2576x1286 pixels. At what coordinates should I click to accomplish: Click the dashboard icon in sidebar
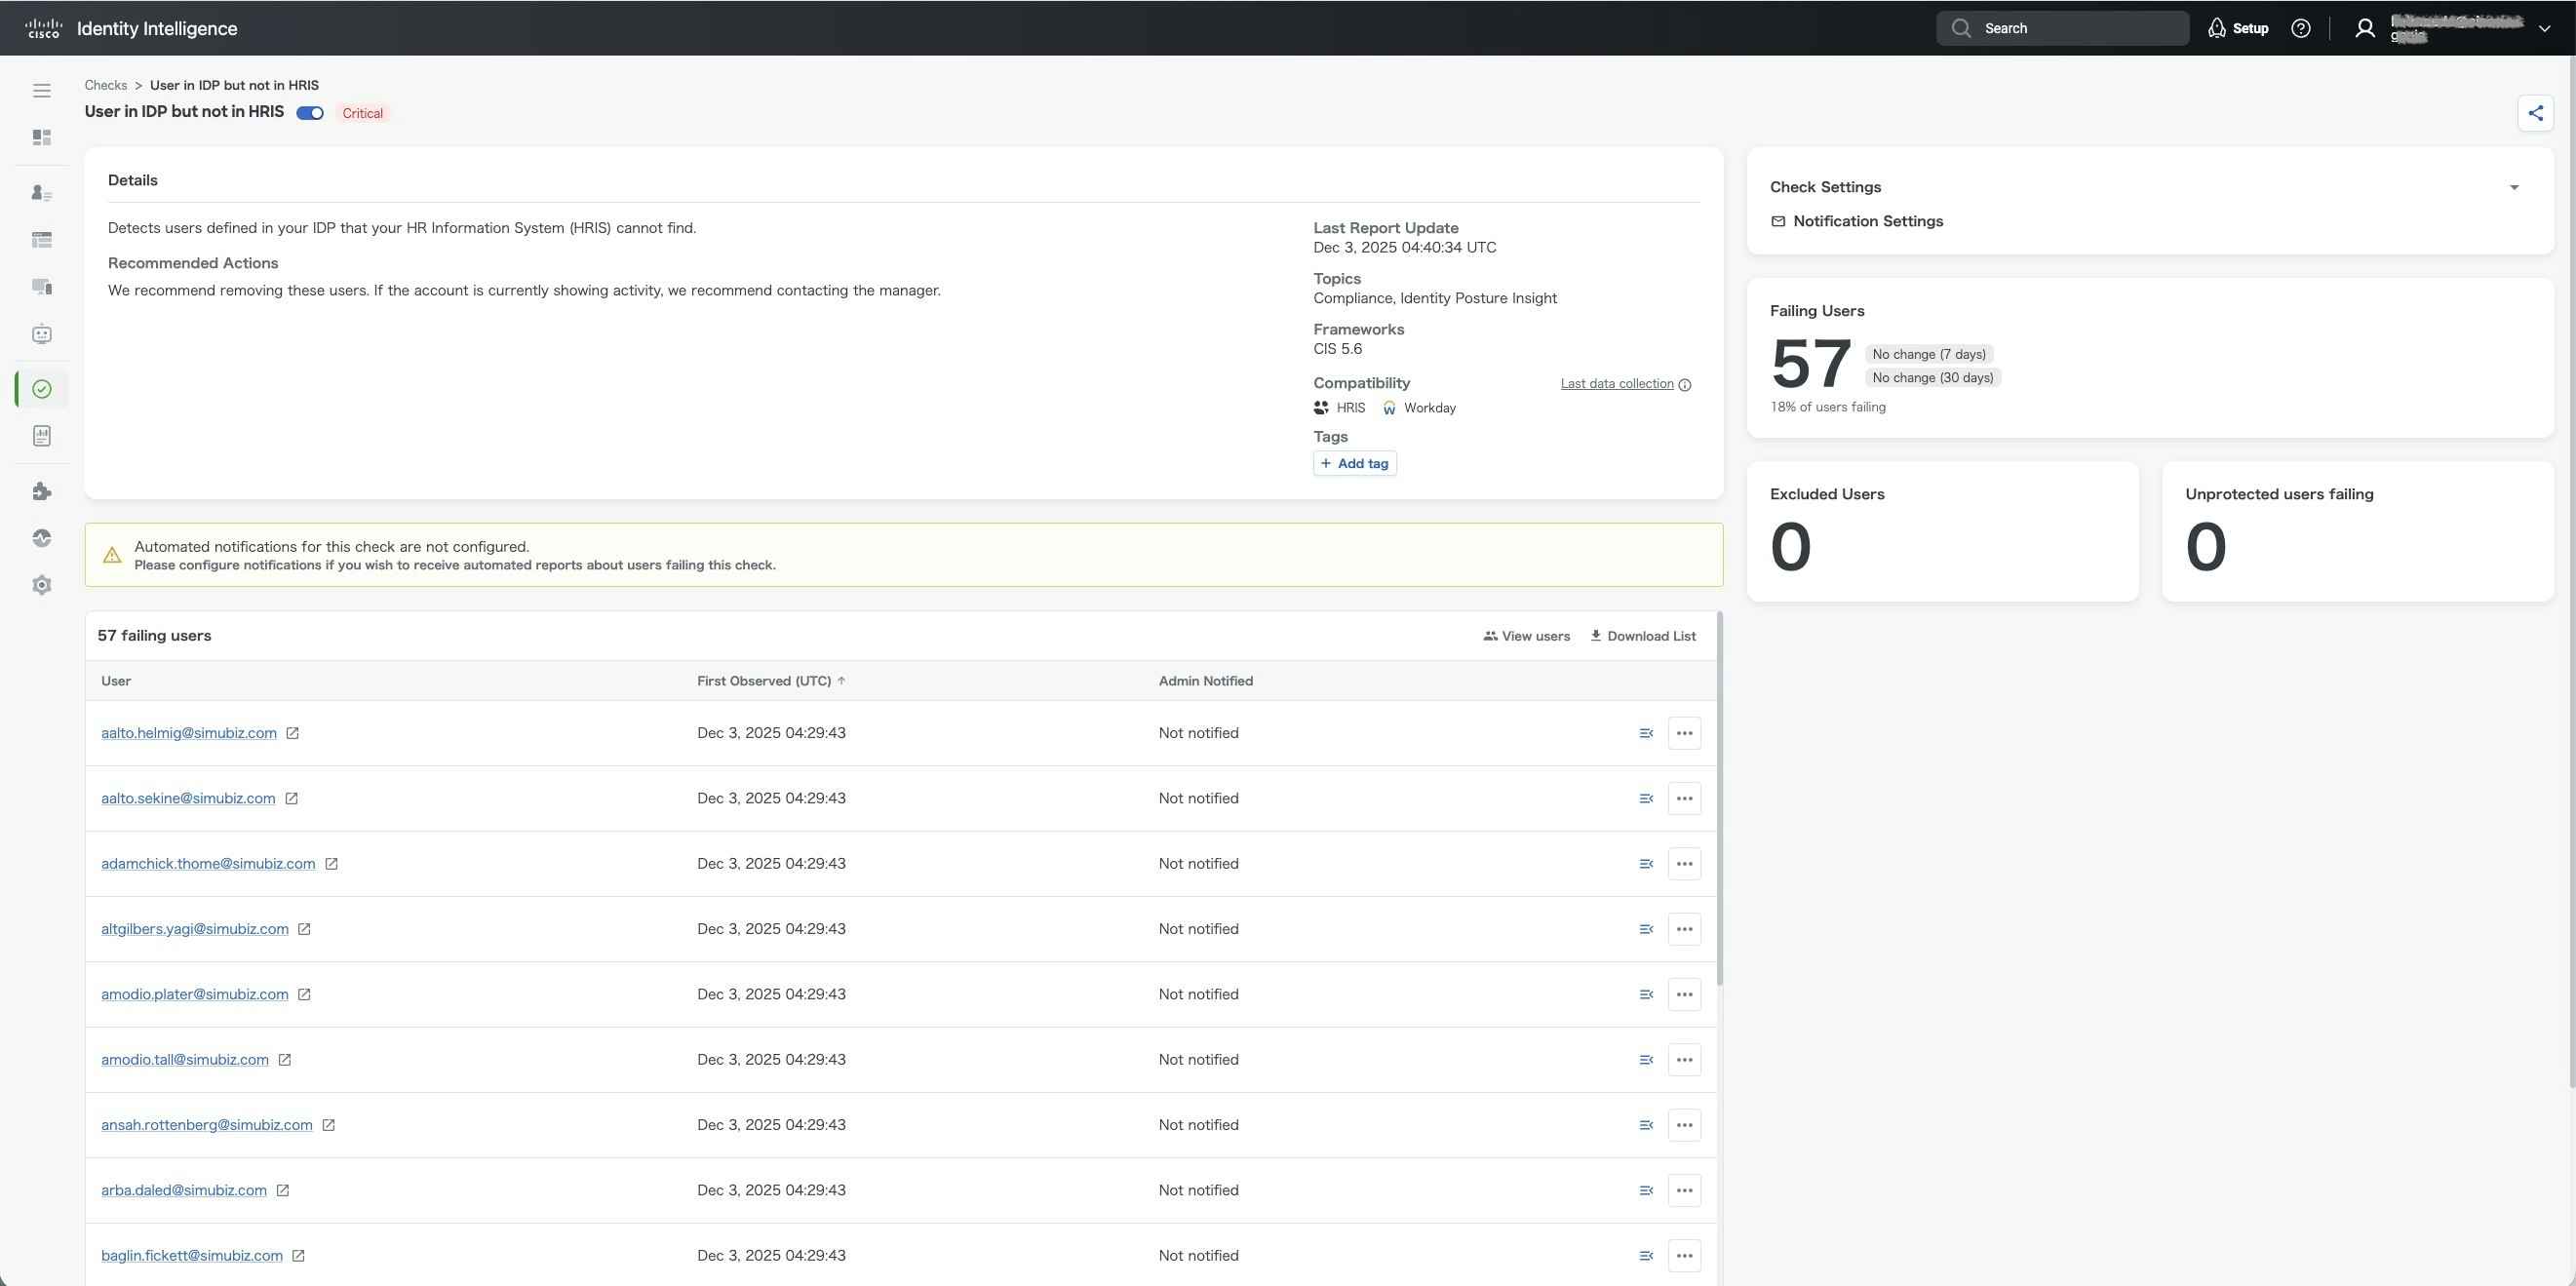pyautogui.click(x=41, y=138)
